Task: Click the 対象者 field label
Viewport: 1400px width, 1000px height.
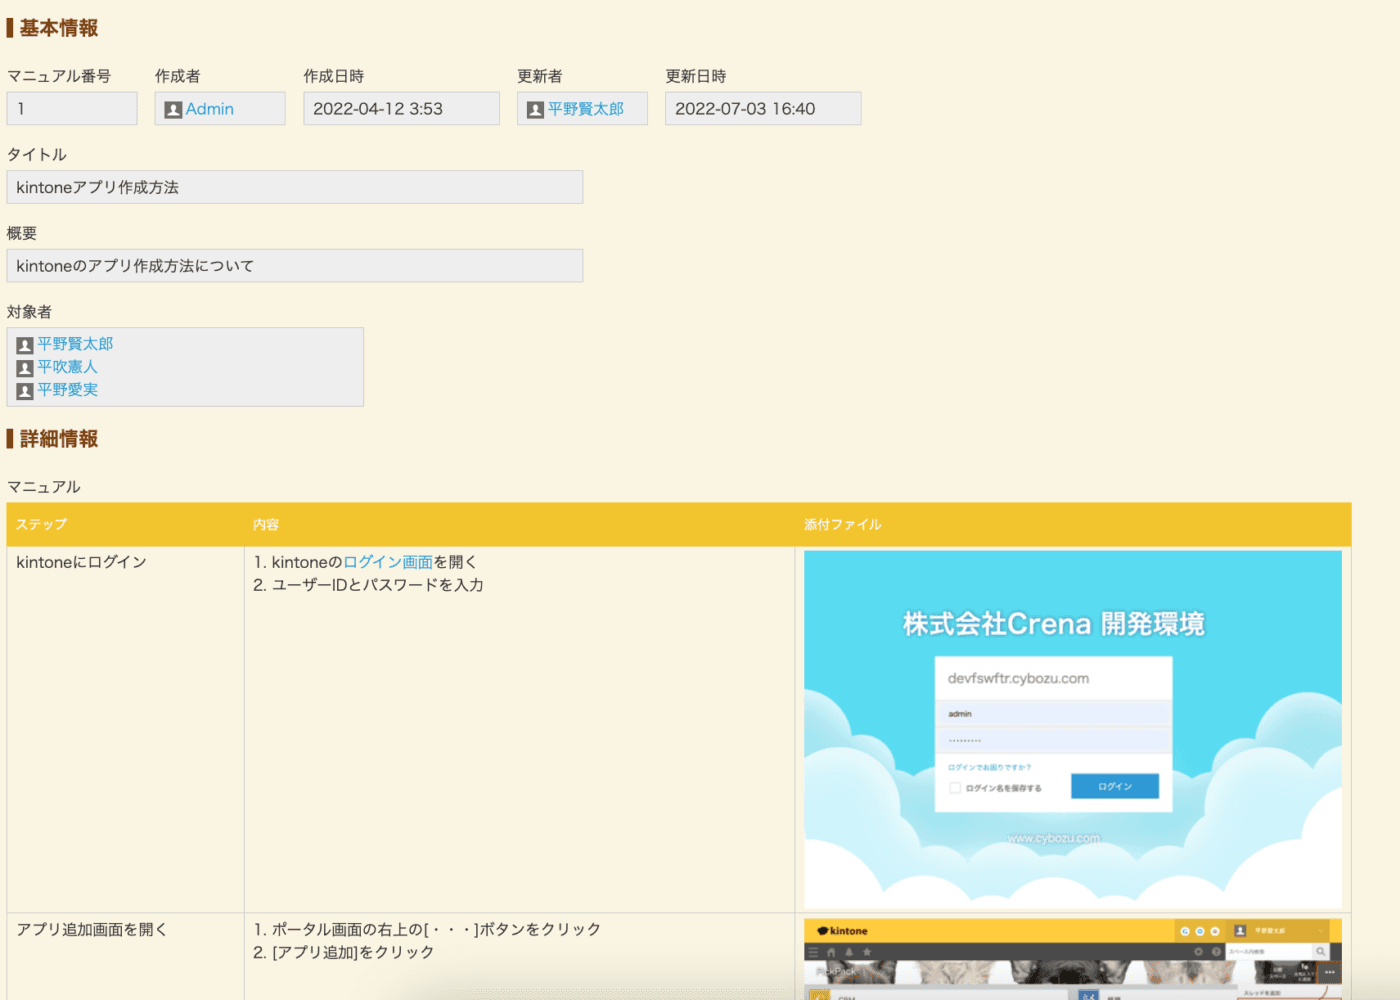Action: 29,312
